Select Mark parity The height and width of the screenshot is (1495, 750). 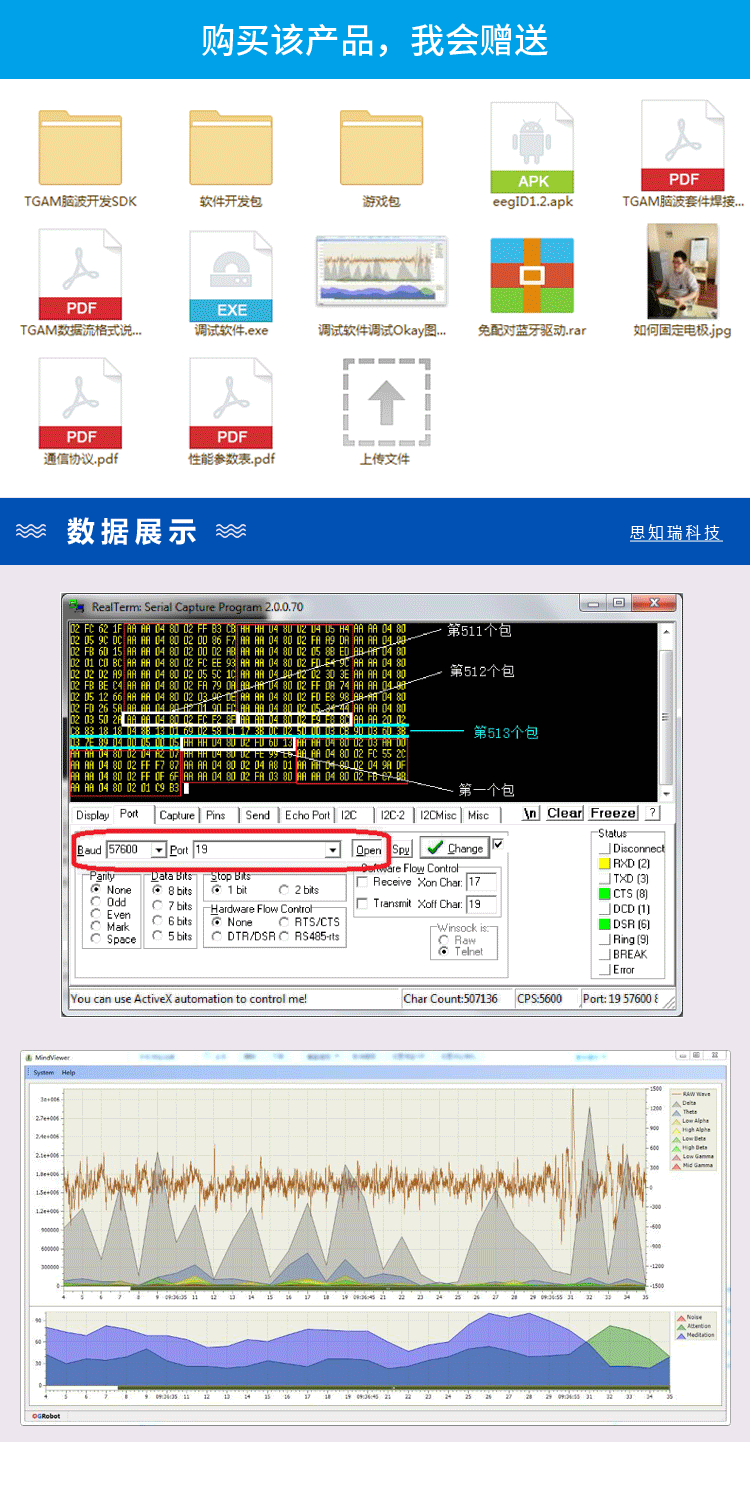point(96,927)
